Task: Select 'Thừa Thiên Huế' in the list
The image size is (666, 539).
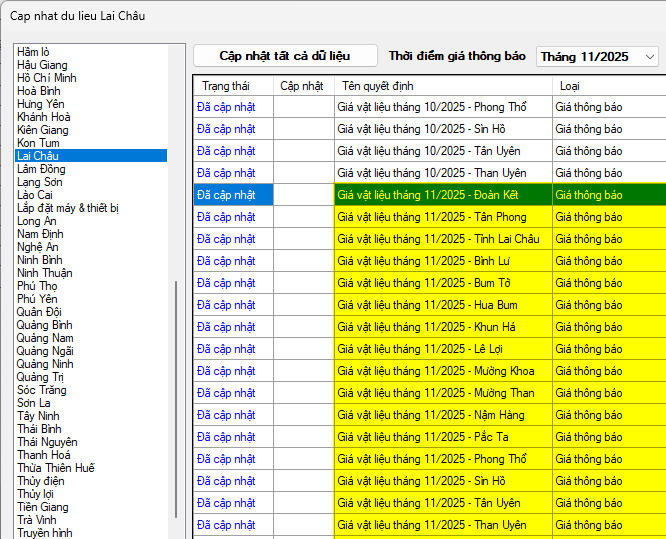Action: (x=56, y=468)
